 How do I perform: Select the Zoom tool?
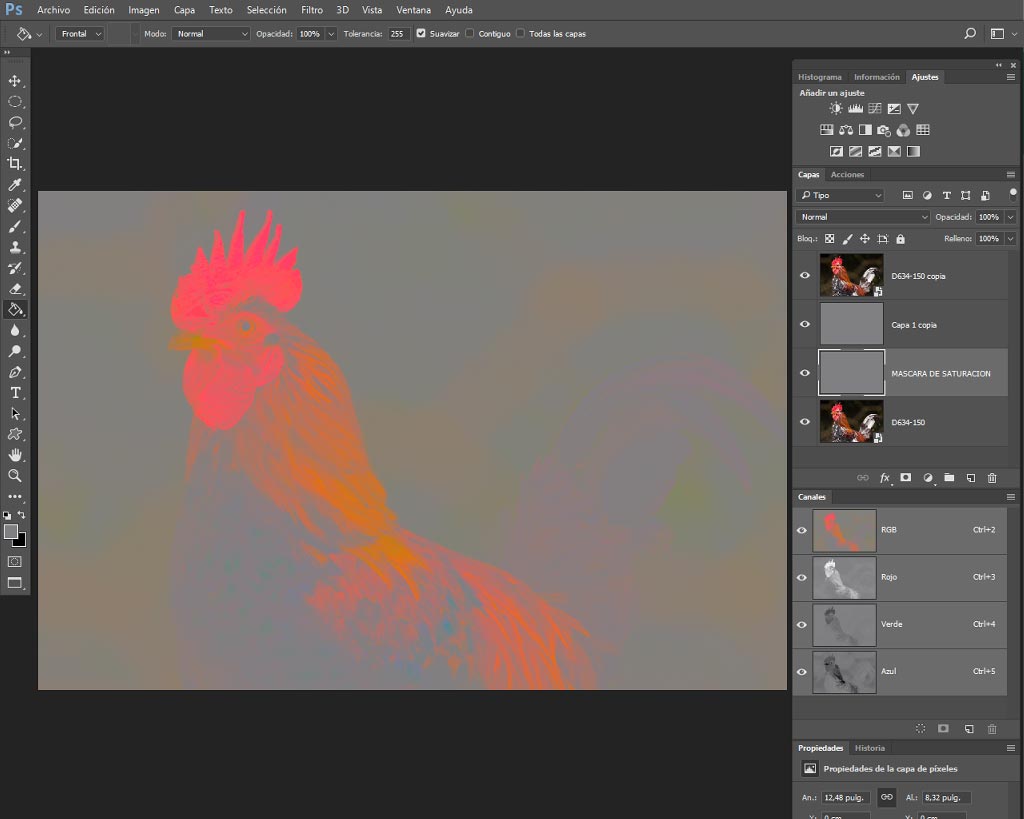tap(14, 475)
